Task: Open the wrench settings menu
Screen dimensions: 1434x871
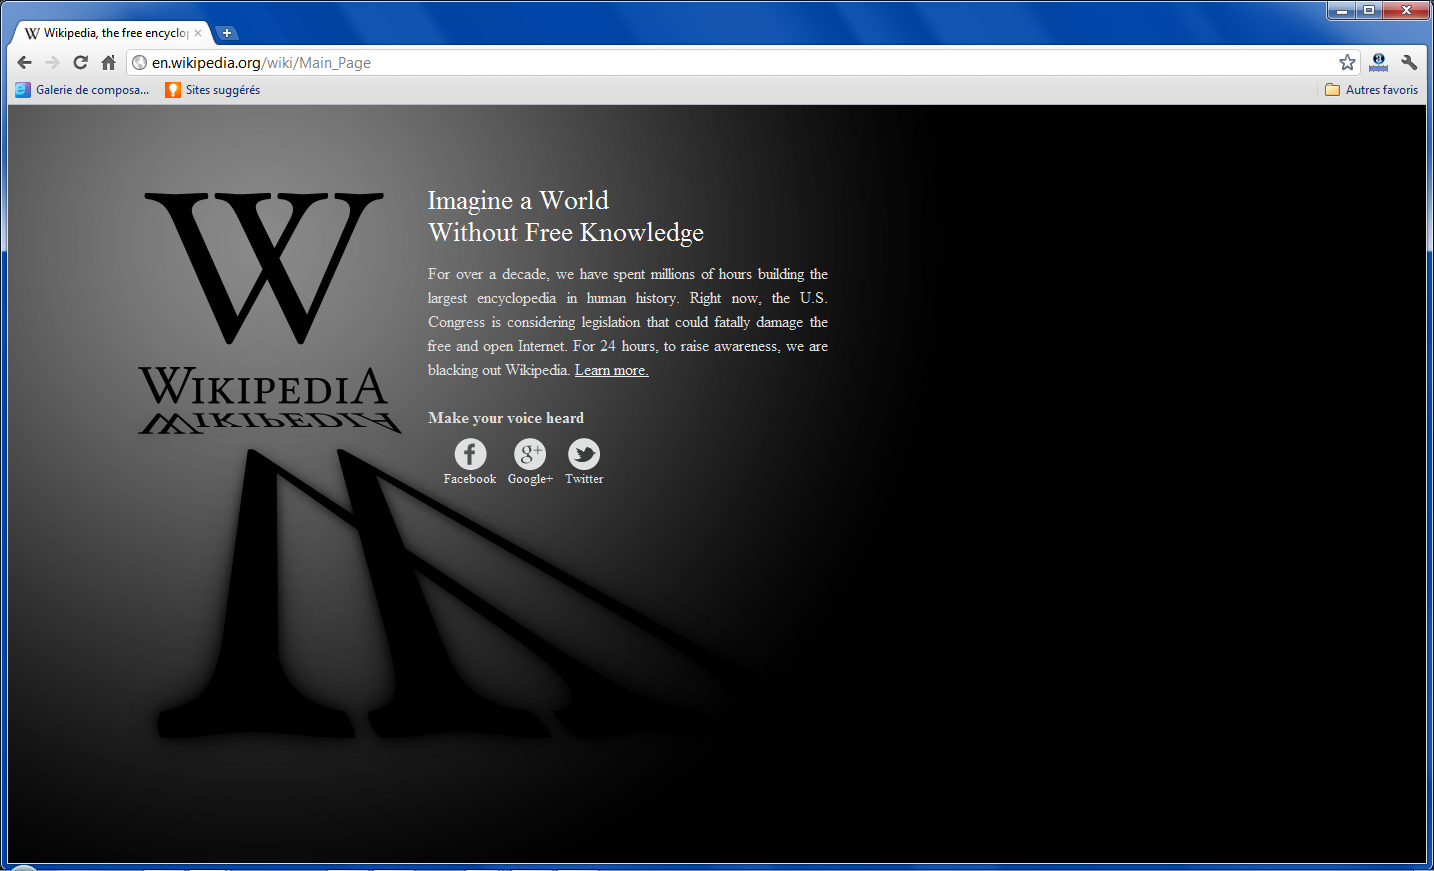Action: coord(1409,62)
